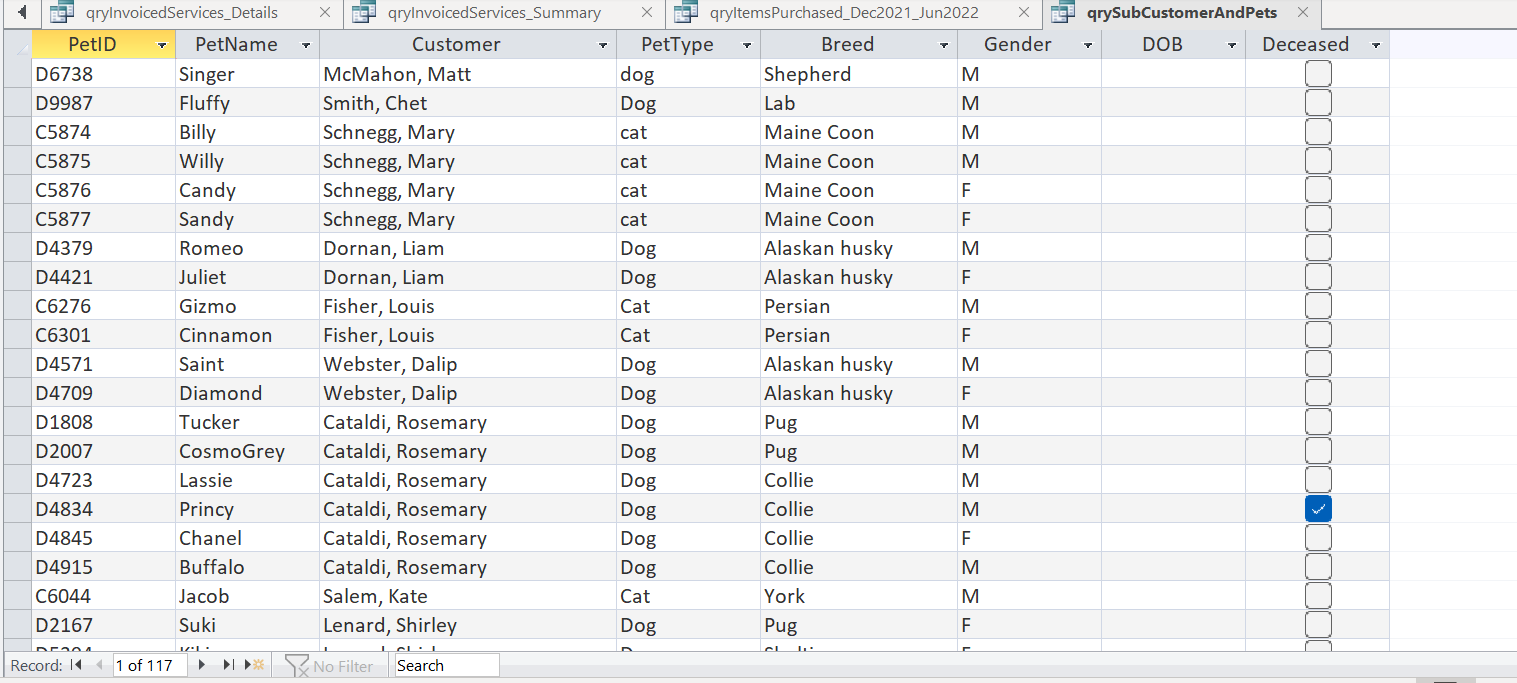Open the Customer column filter dropdown

[602, 44]
